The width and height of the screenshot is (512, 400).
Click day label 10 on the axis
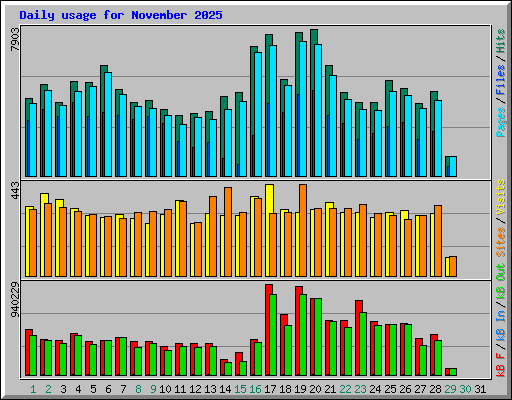click(165, 389)
